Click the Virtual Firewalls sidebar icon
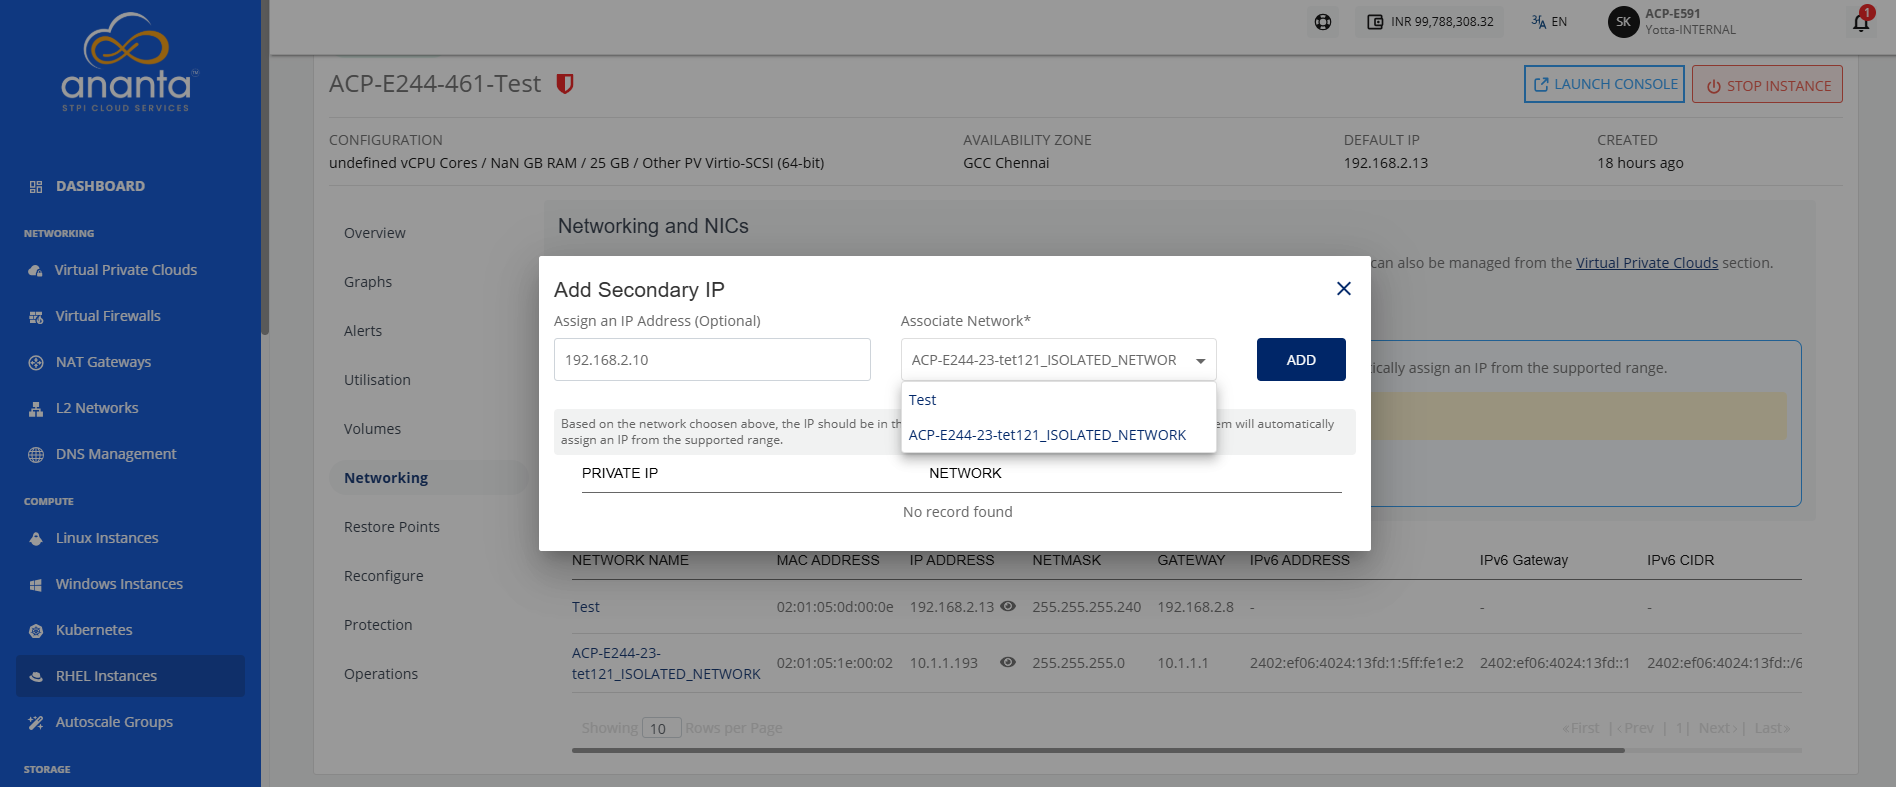Image resolution: width=1896 pixels, height=787 pixels. pyautogui.click(x=36, y=317)
